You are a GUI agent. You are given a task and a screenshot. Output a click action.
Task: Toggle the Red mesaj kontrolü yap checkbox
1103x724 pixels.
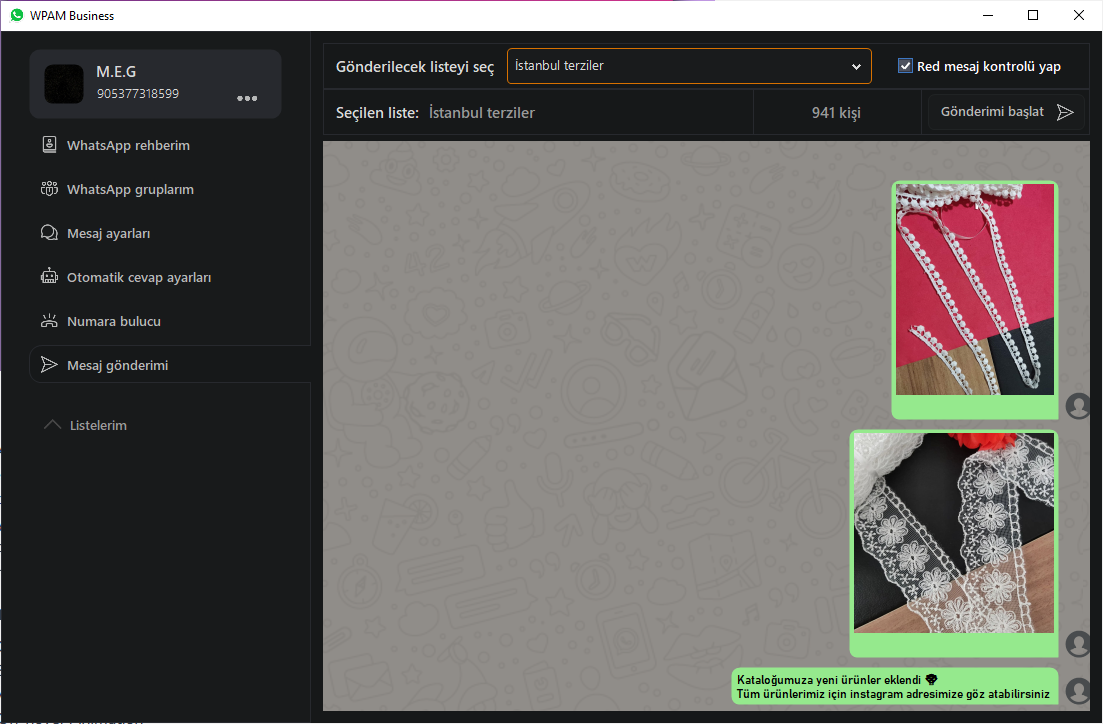pyautogui.click(x=906, y=66)
